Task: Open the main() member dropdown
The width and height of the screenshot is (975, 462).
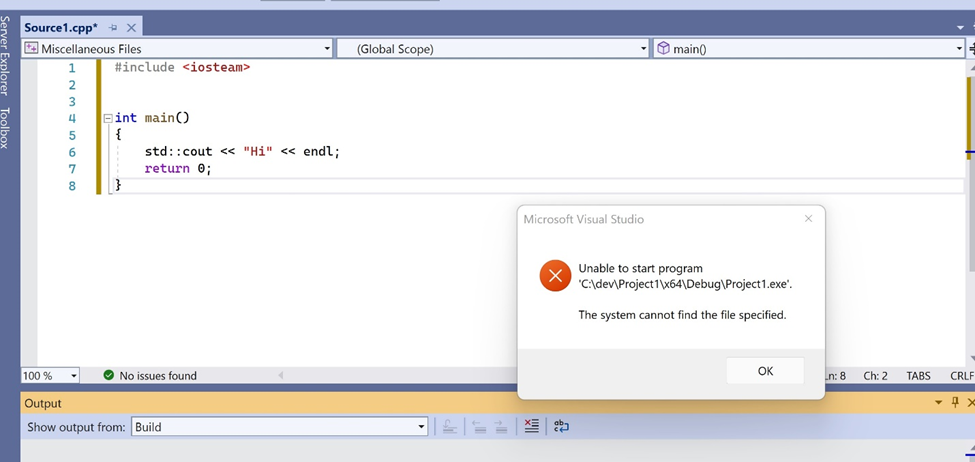Action: [808, 49]
